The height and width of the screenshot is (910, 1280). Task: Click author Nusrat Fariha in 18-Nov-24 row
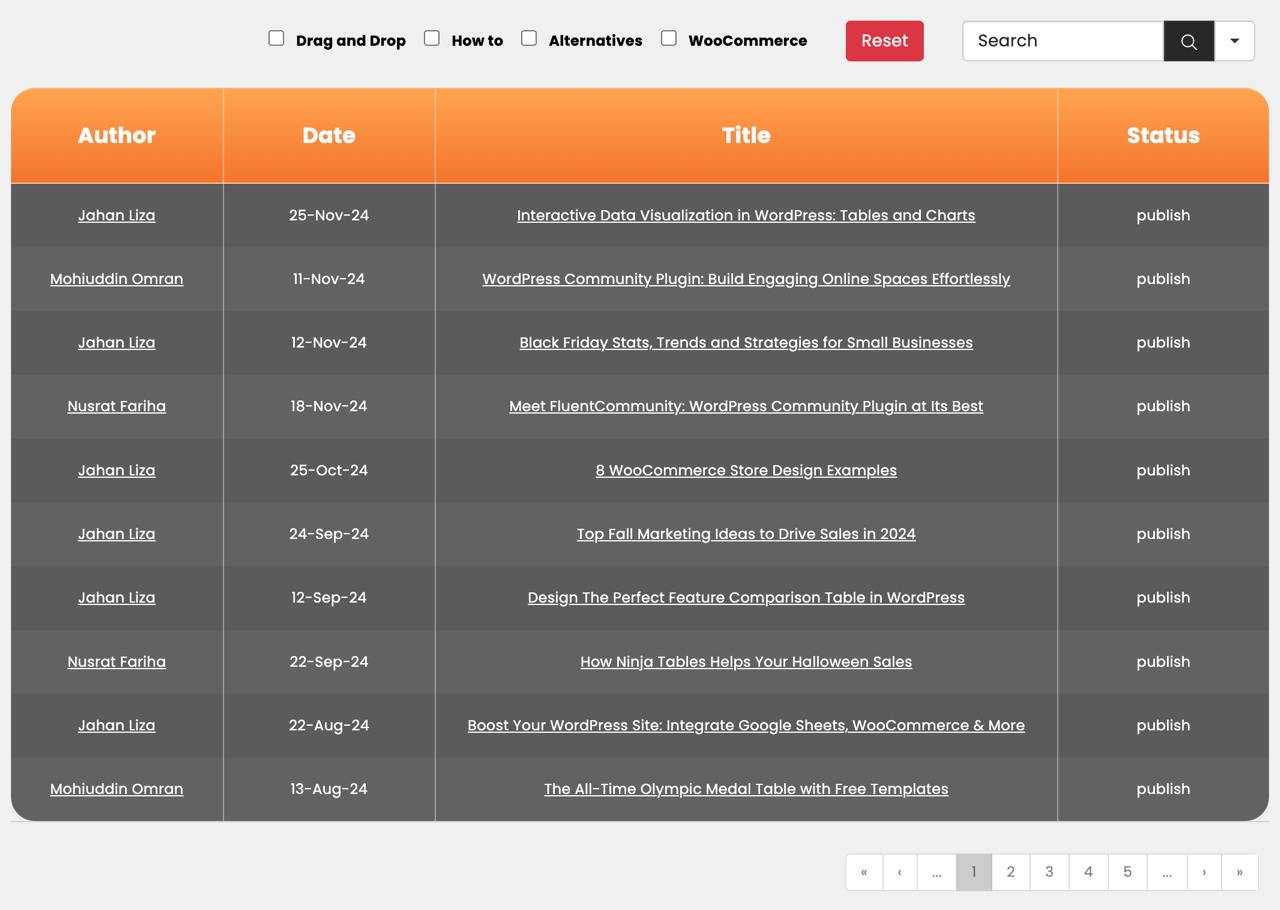pos(117,406)
